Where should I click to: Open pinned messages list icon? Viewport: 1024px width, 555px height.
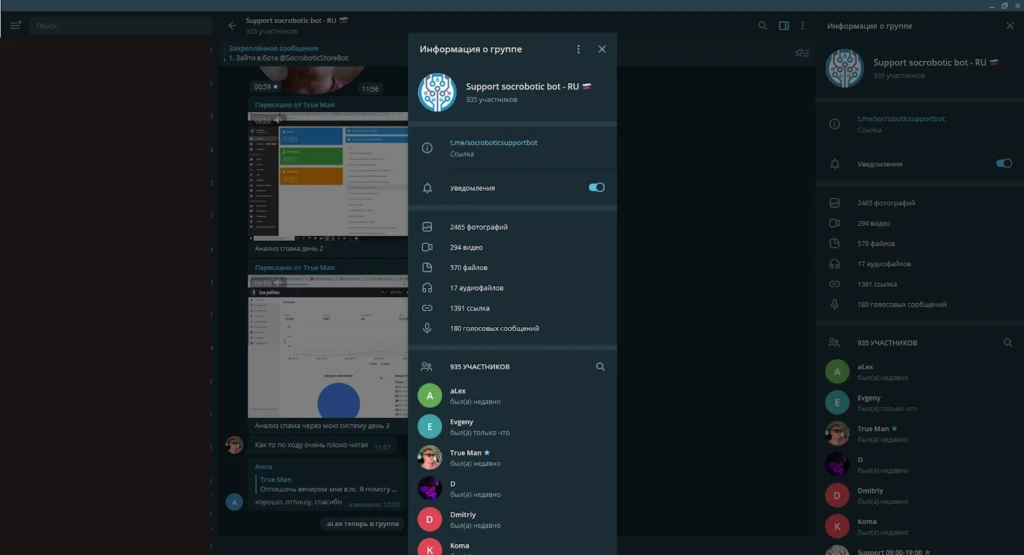[x=802, y=53]
